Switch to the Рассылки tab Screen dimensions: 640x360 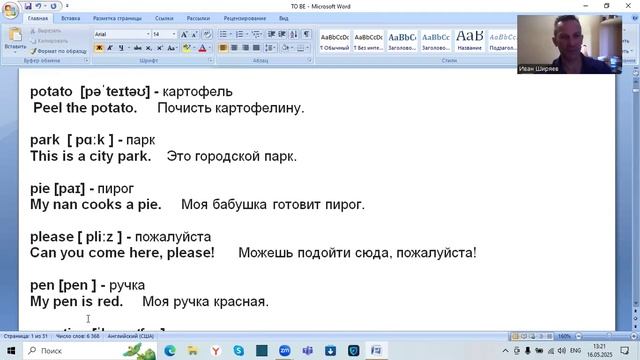point(198,18)
